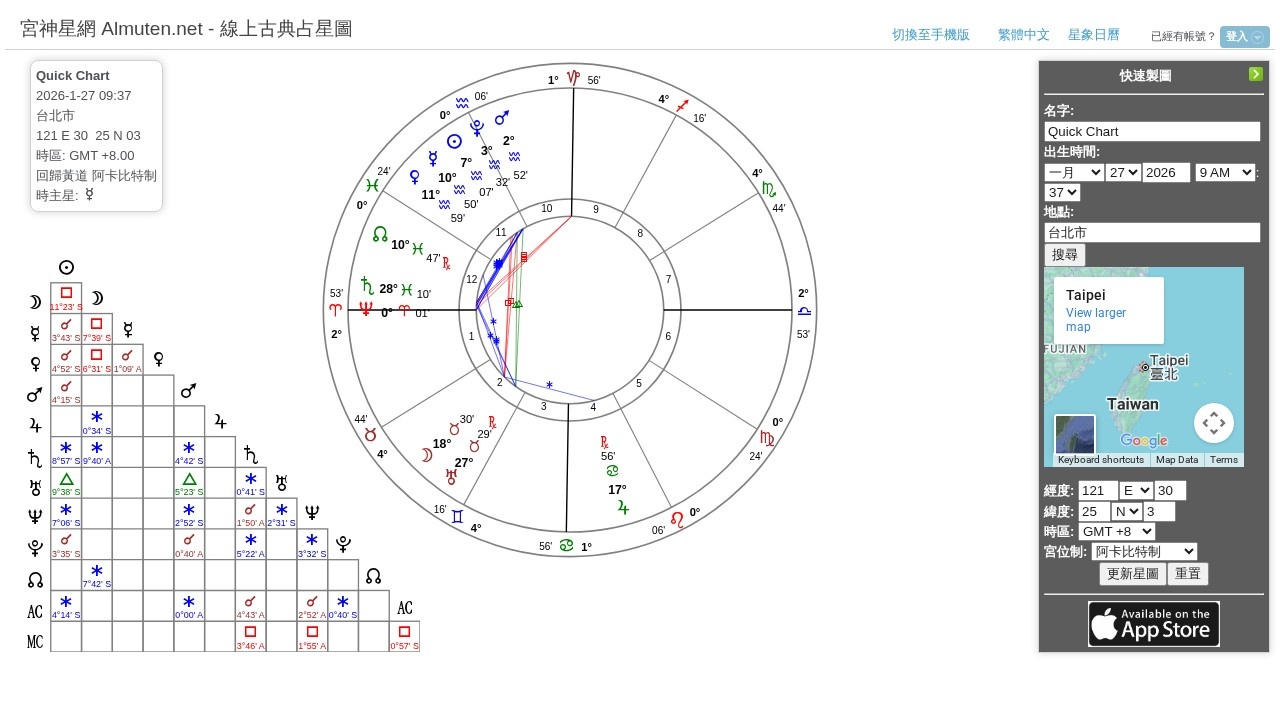This screenshot has width=1280, height=720.
Task: Open the 9 AM hour dropdown
Action: pos(1225,172)
